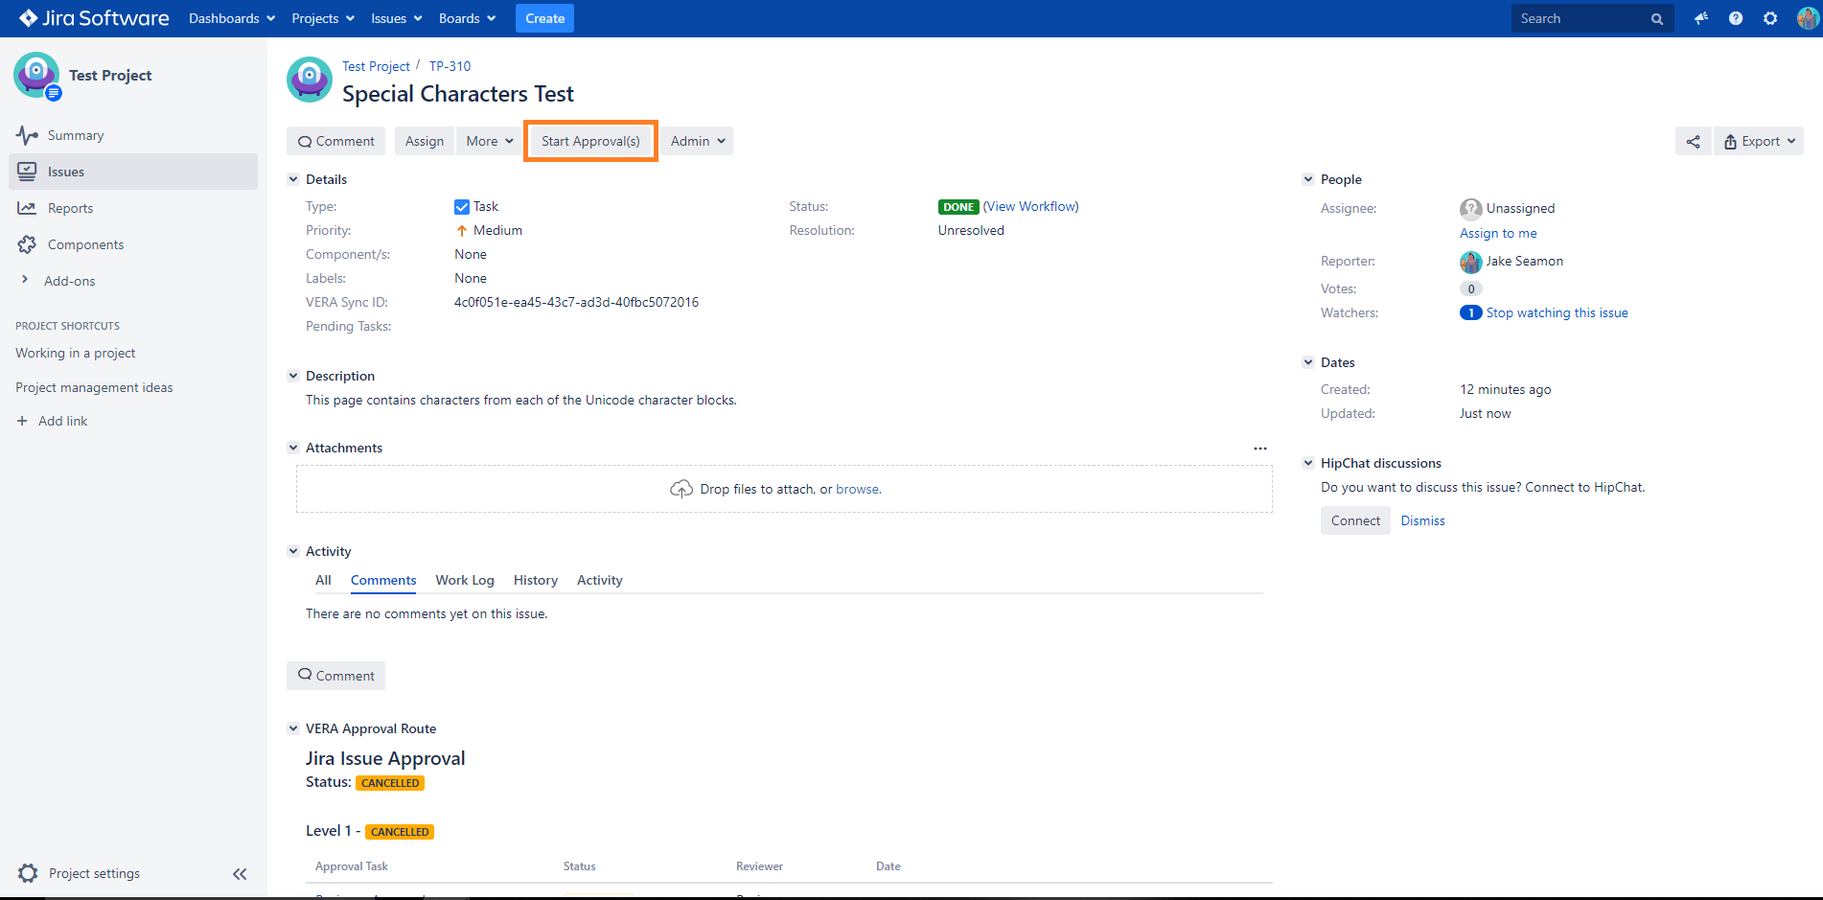
Task: Collapse the HipChat discussions section
Action: (x=1308, y=463)
